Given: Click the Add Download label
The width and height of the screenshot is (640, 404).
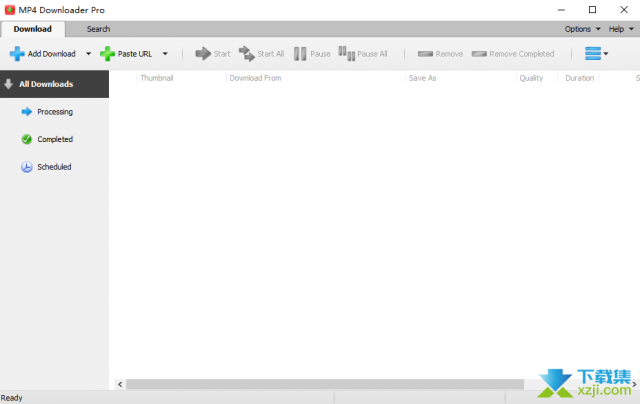Looking at the screenshot, I should [51, 54].
